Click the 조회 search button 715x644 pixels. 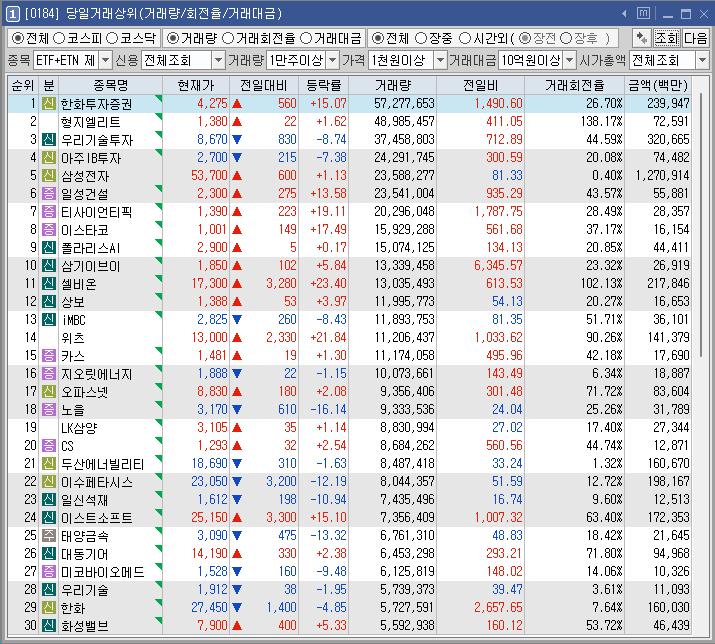pos(667,38)
